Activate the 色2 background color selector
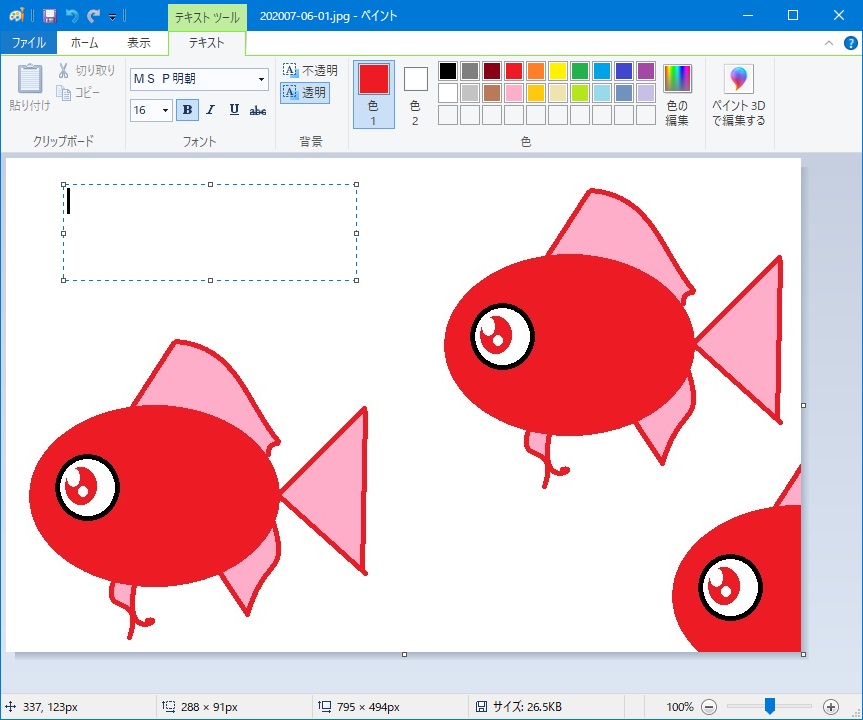The image size is (863, 720). 415,92
